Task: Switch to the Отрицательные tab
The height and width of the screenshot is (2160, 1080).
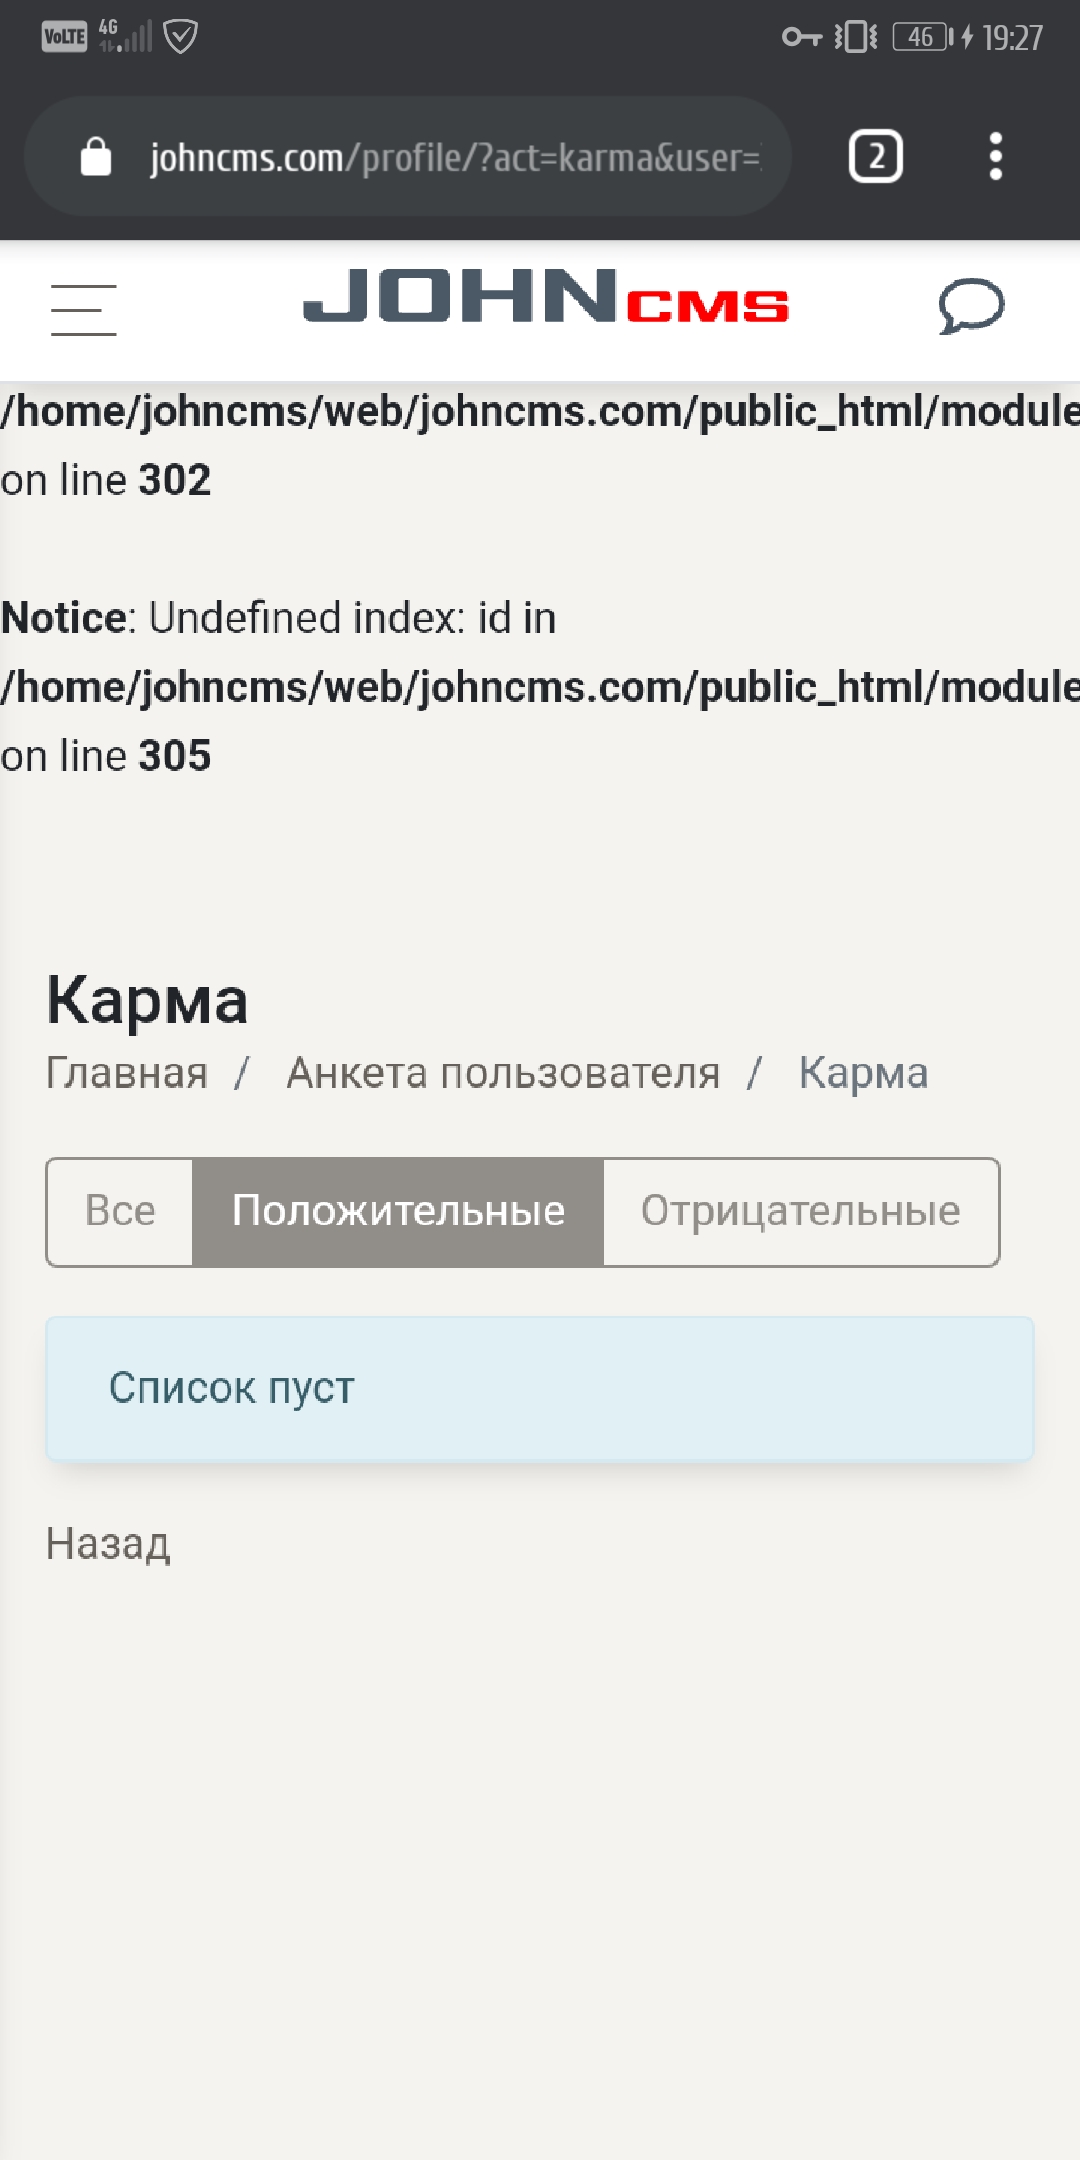Action: tap(800, 1211)
